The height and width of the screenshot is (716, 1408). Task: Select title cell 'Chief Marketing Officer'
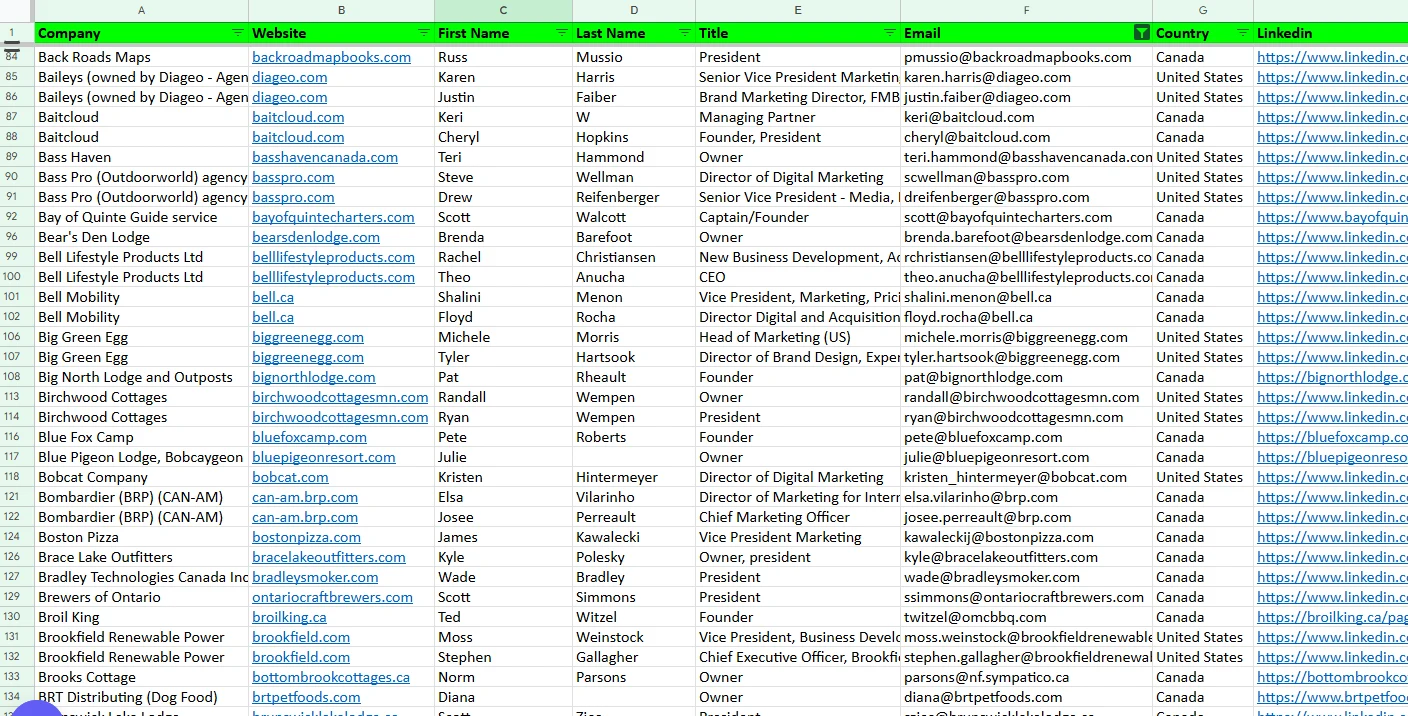(x=798, y=517)
